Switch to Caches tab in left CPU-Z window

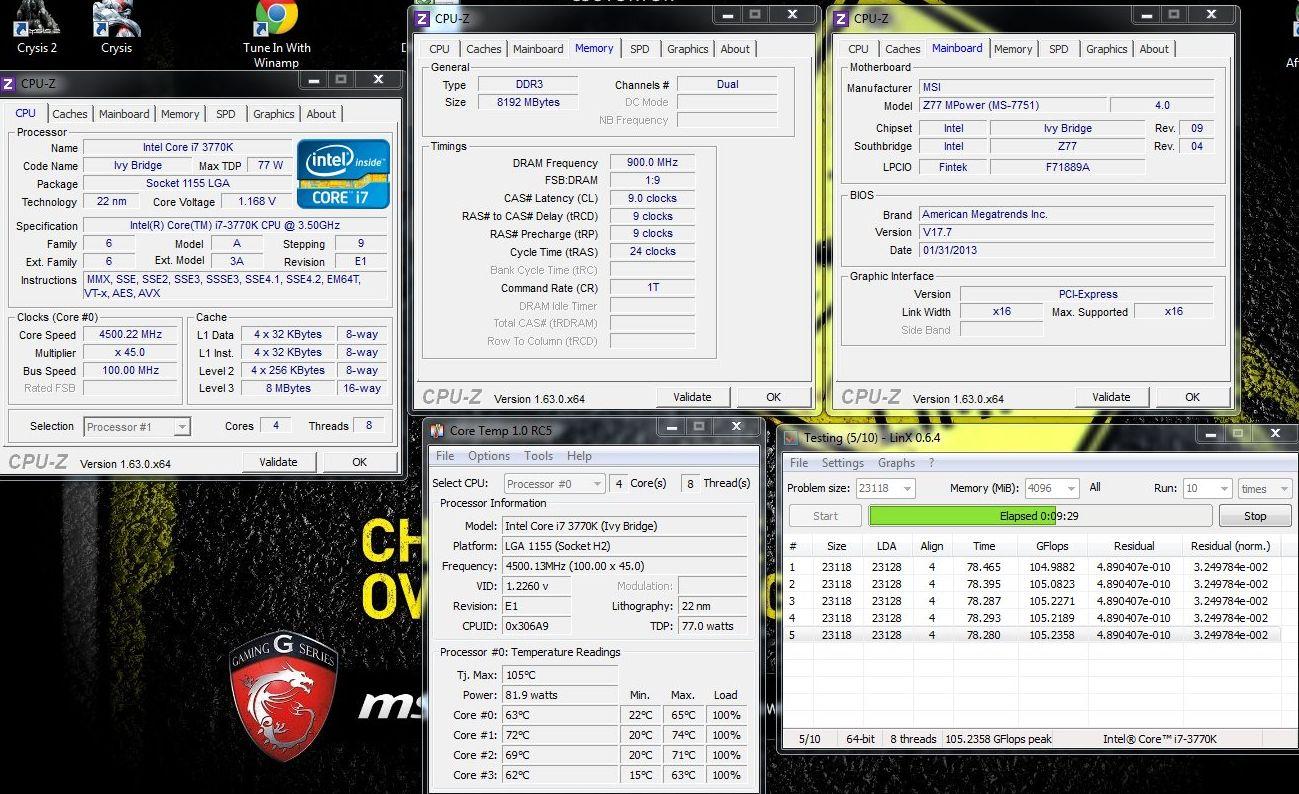pyautogui.click(x=70, y=114)
